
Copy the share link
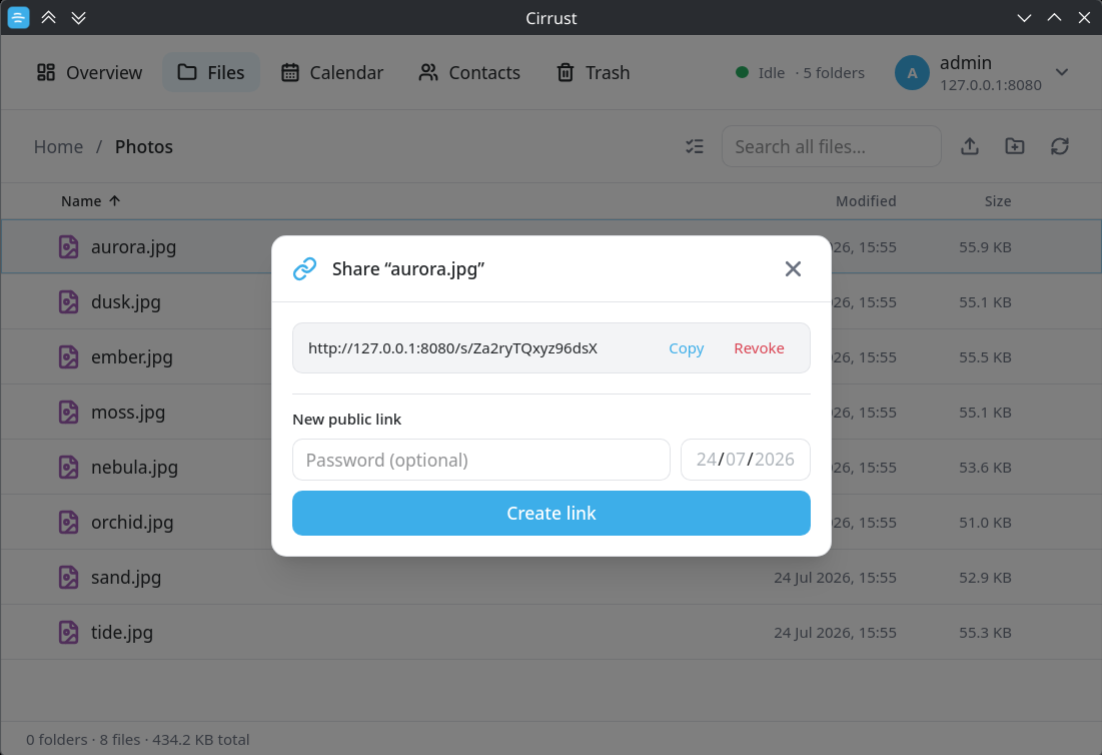[x=686, y=348]
